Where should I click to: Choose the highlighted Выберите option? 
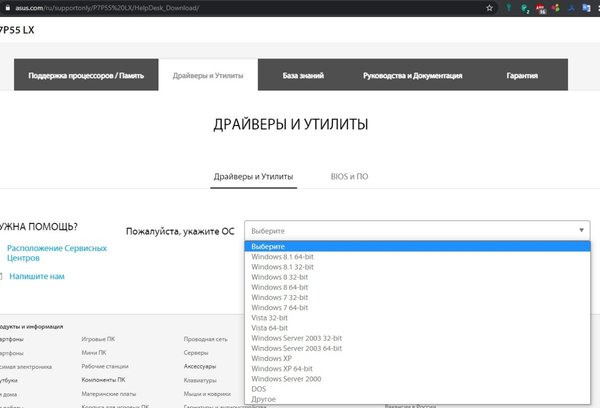[417, 246]
